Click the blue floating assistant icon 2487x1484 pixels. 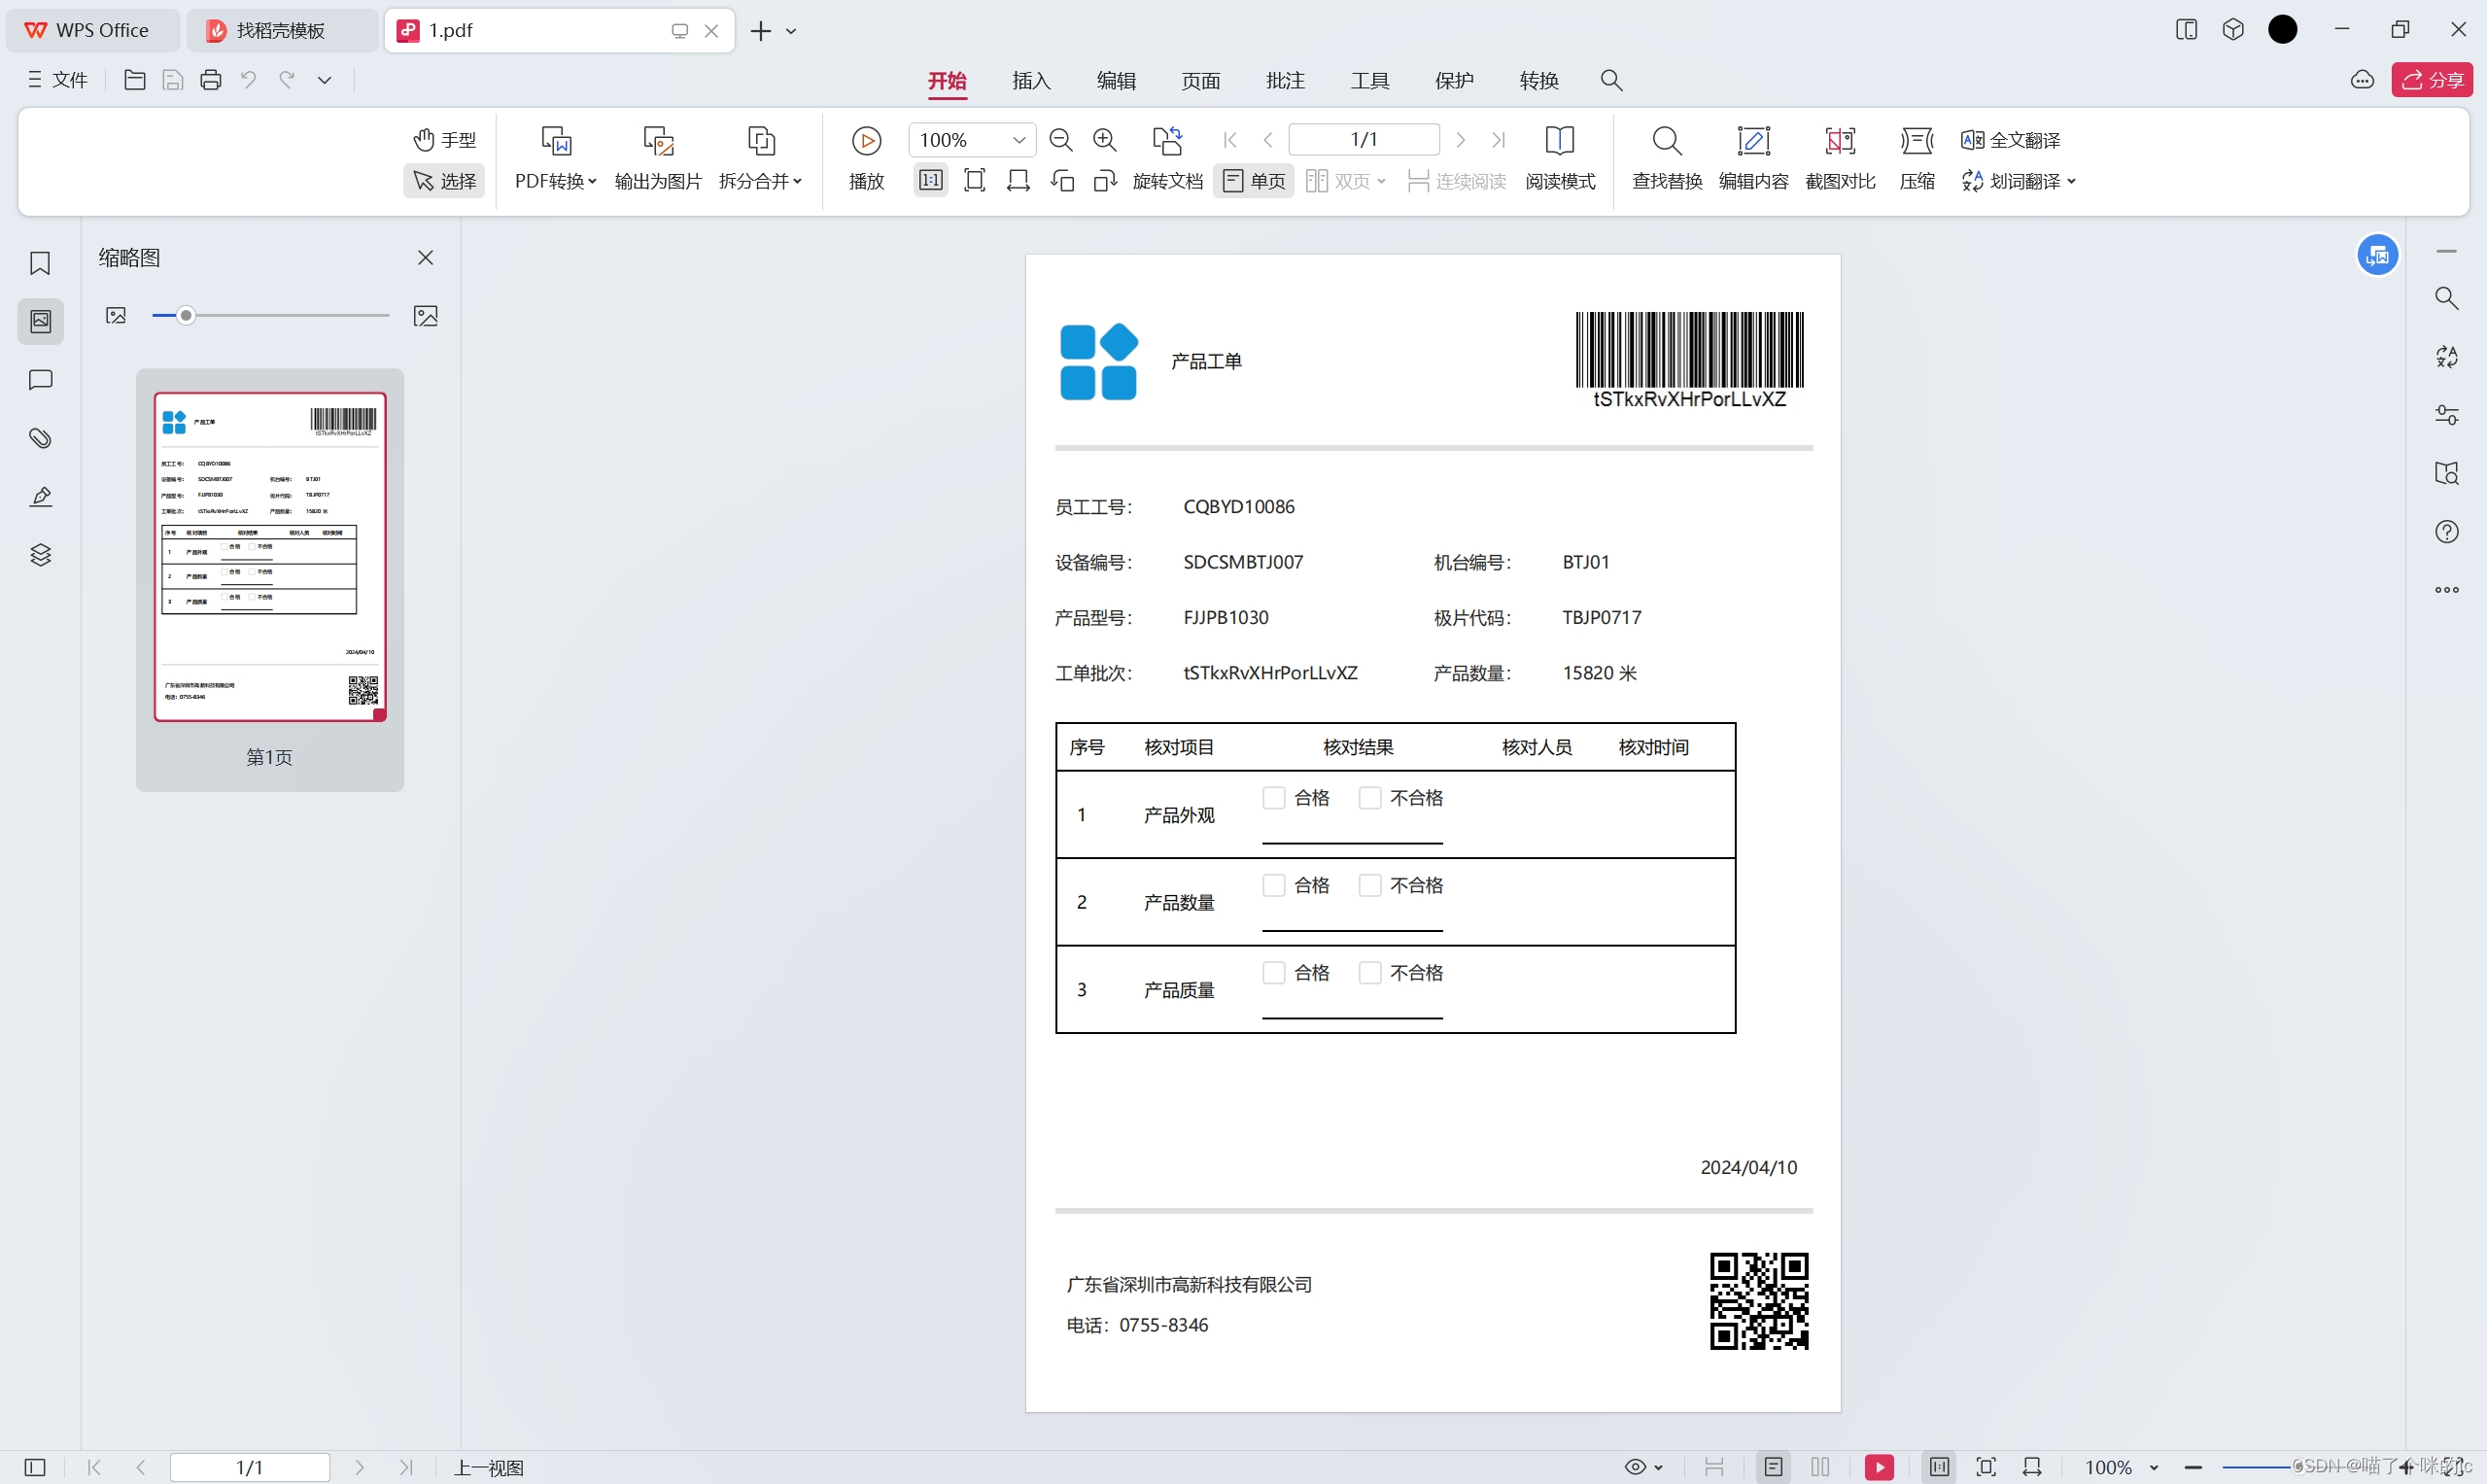pos(2377,256)
